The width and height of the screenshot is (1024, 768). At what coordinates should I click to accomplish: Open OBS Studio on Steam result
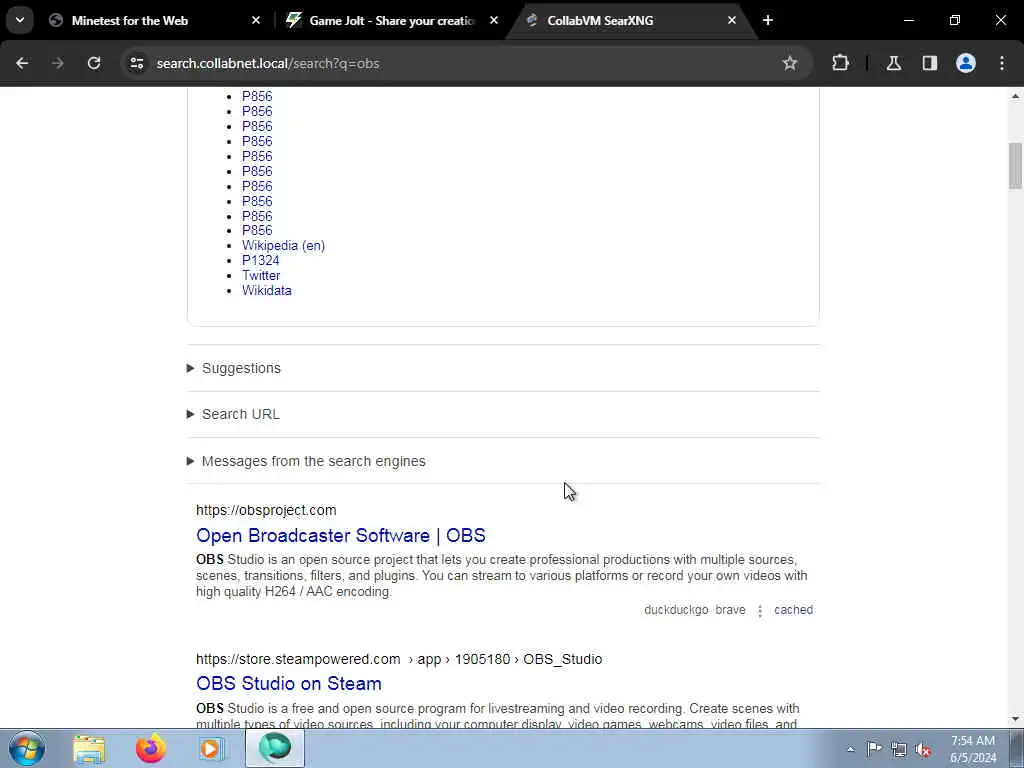click(x=289, y=684)
